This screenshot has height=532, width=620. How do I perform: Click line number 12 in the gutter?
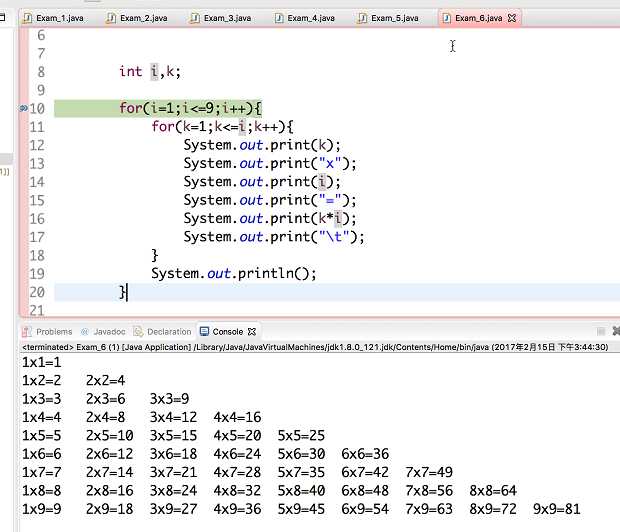[37, 145]
